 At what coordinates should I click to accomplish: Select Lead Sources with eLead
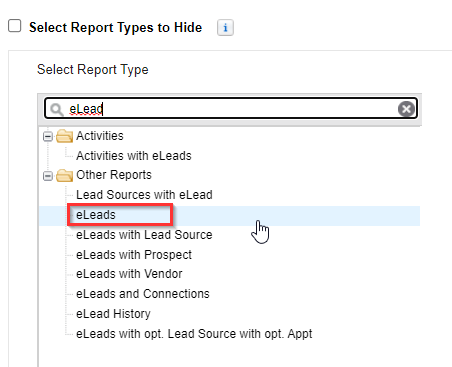pyautogui.click(x=144, y=195)
